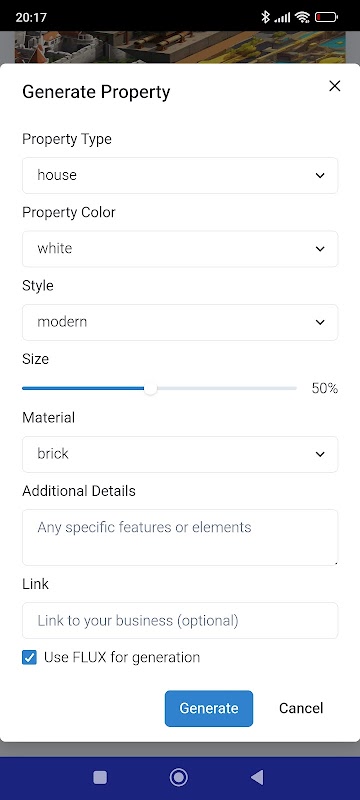Viewport: 360px width, 800px height.
Task: Open the Property Type dropdown showing house
Action: tap(180, 175)
